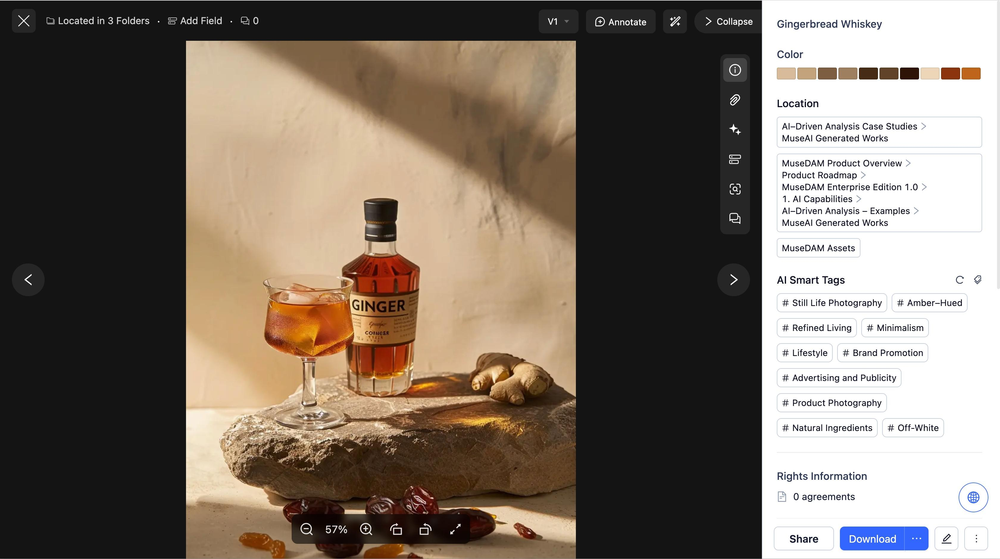Select the Product Photography tag
The image size is (1000, 559).
832,403
